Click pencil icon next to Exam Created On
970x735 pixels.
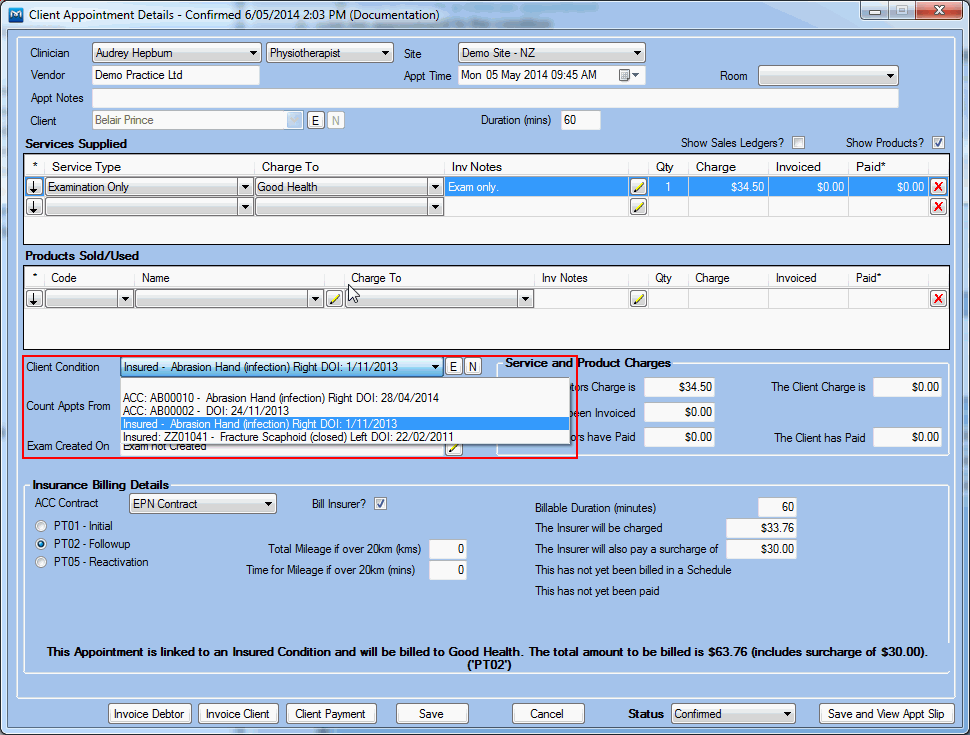tap(454, 447)
